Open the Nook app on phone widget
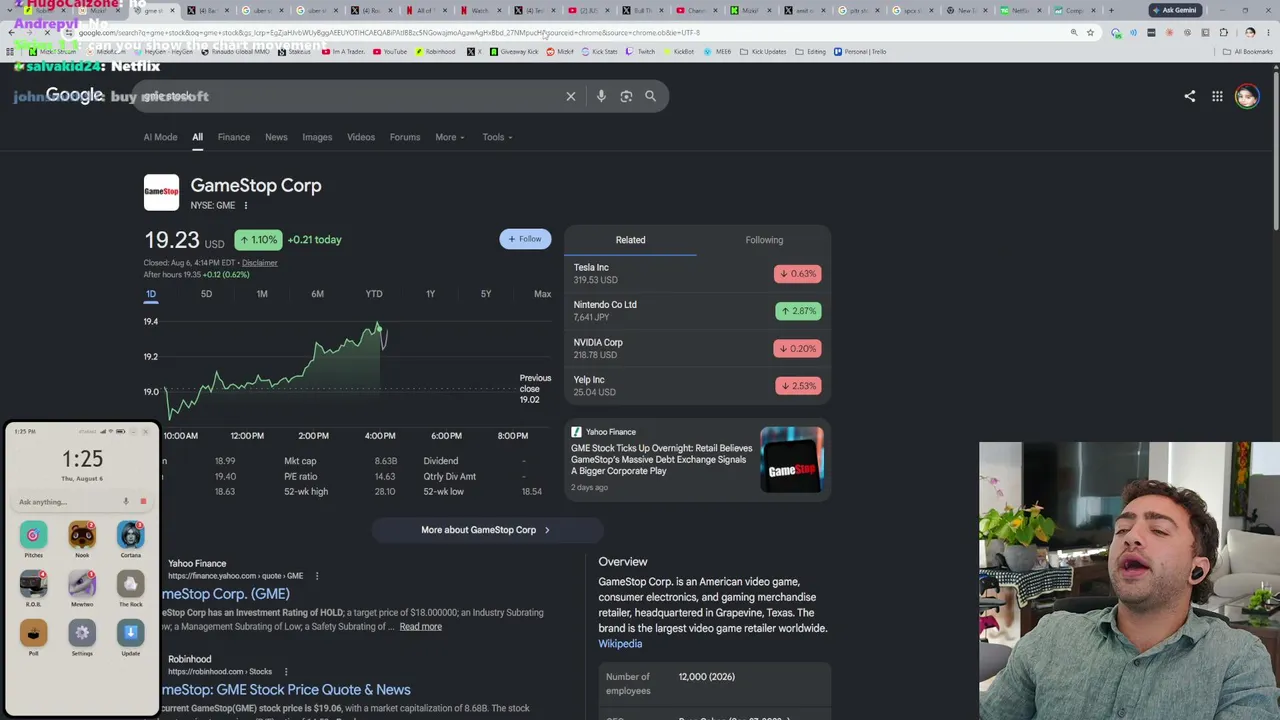Image resolution: width=1280 pixels, height=720 pixels. 82,536
